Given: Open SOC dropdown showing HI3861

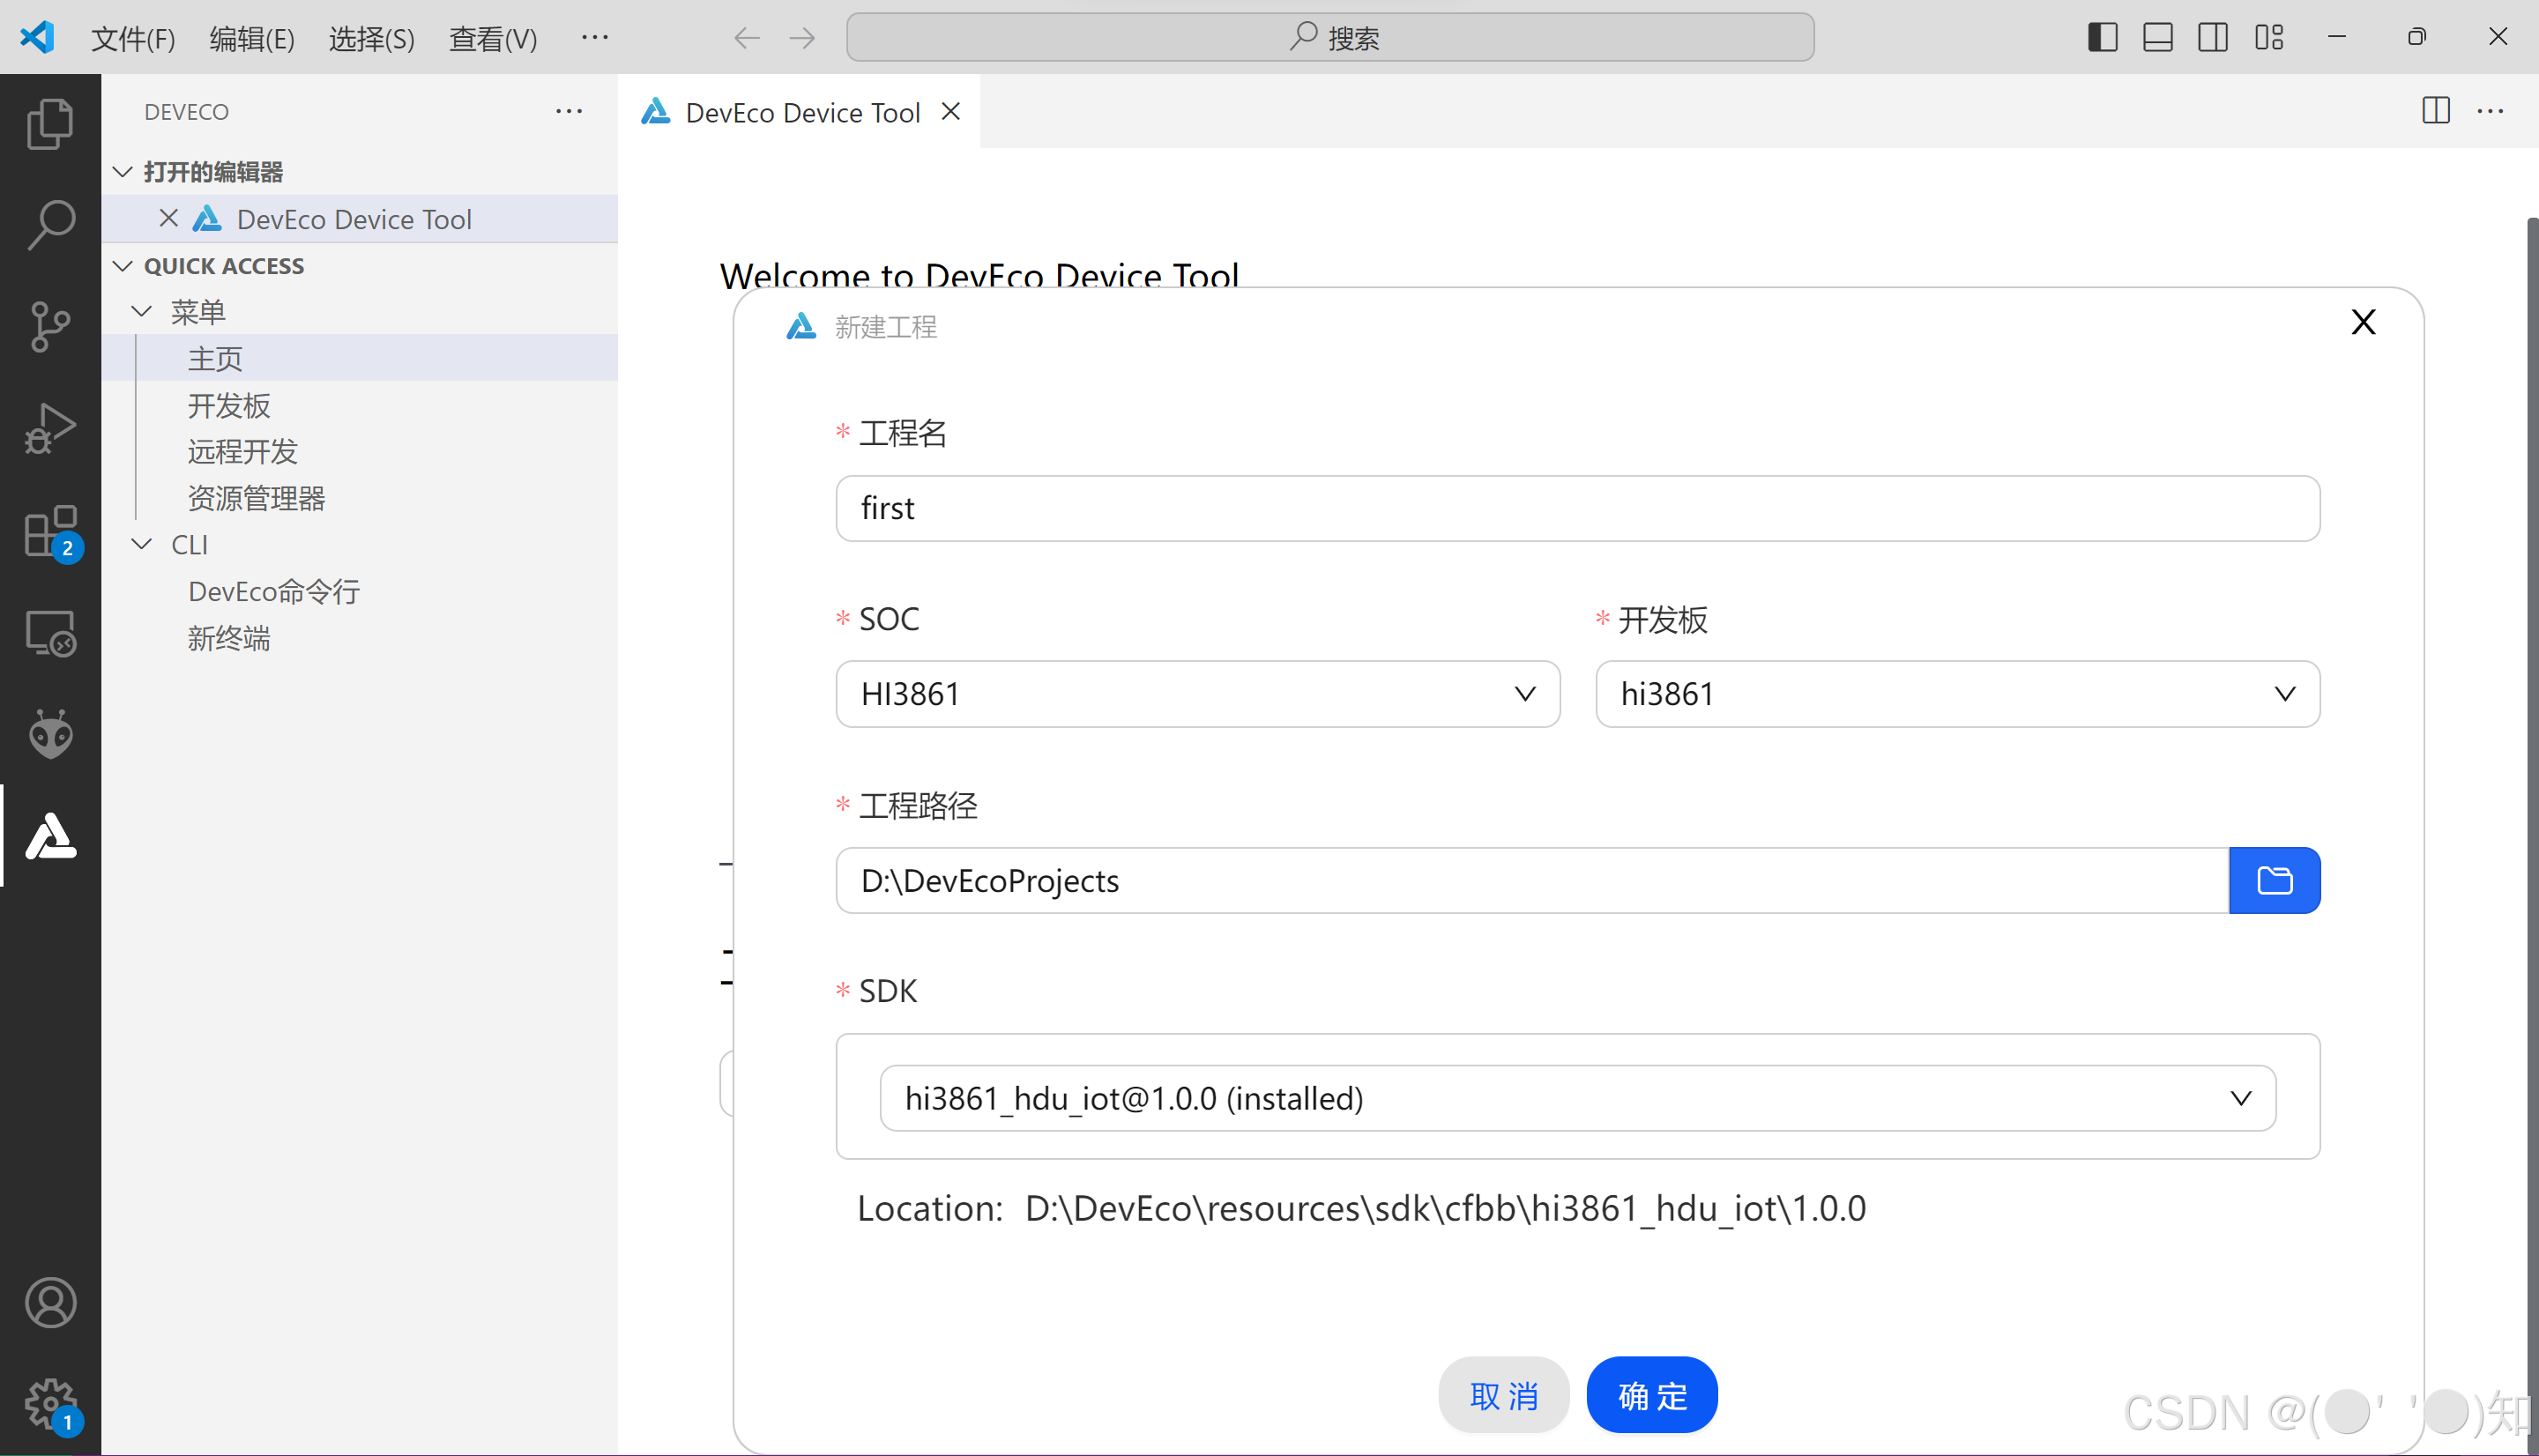Looking at the screenshot, I should 1197,693.
